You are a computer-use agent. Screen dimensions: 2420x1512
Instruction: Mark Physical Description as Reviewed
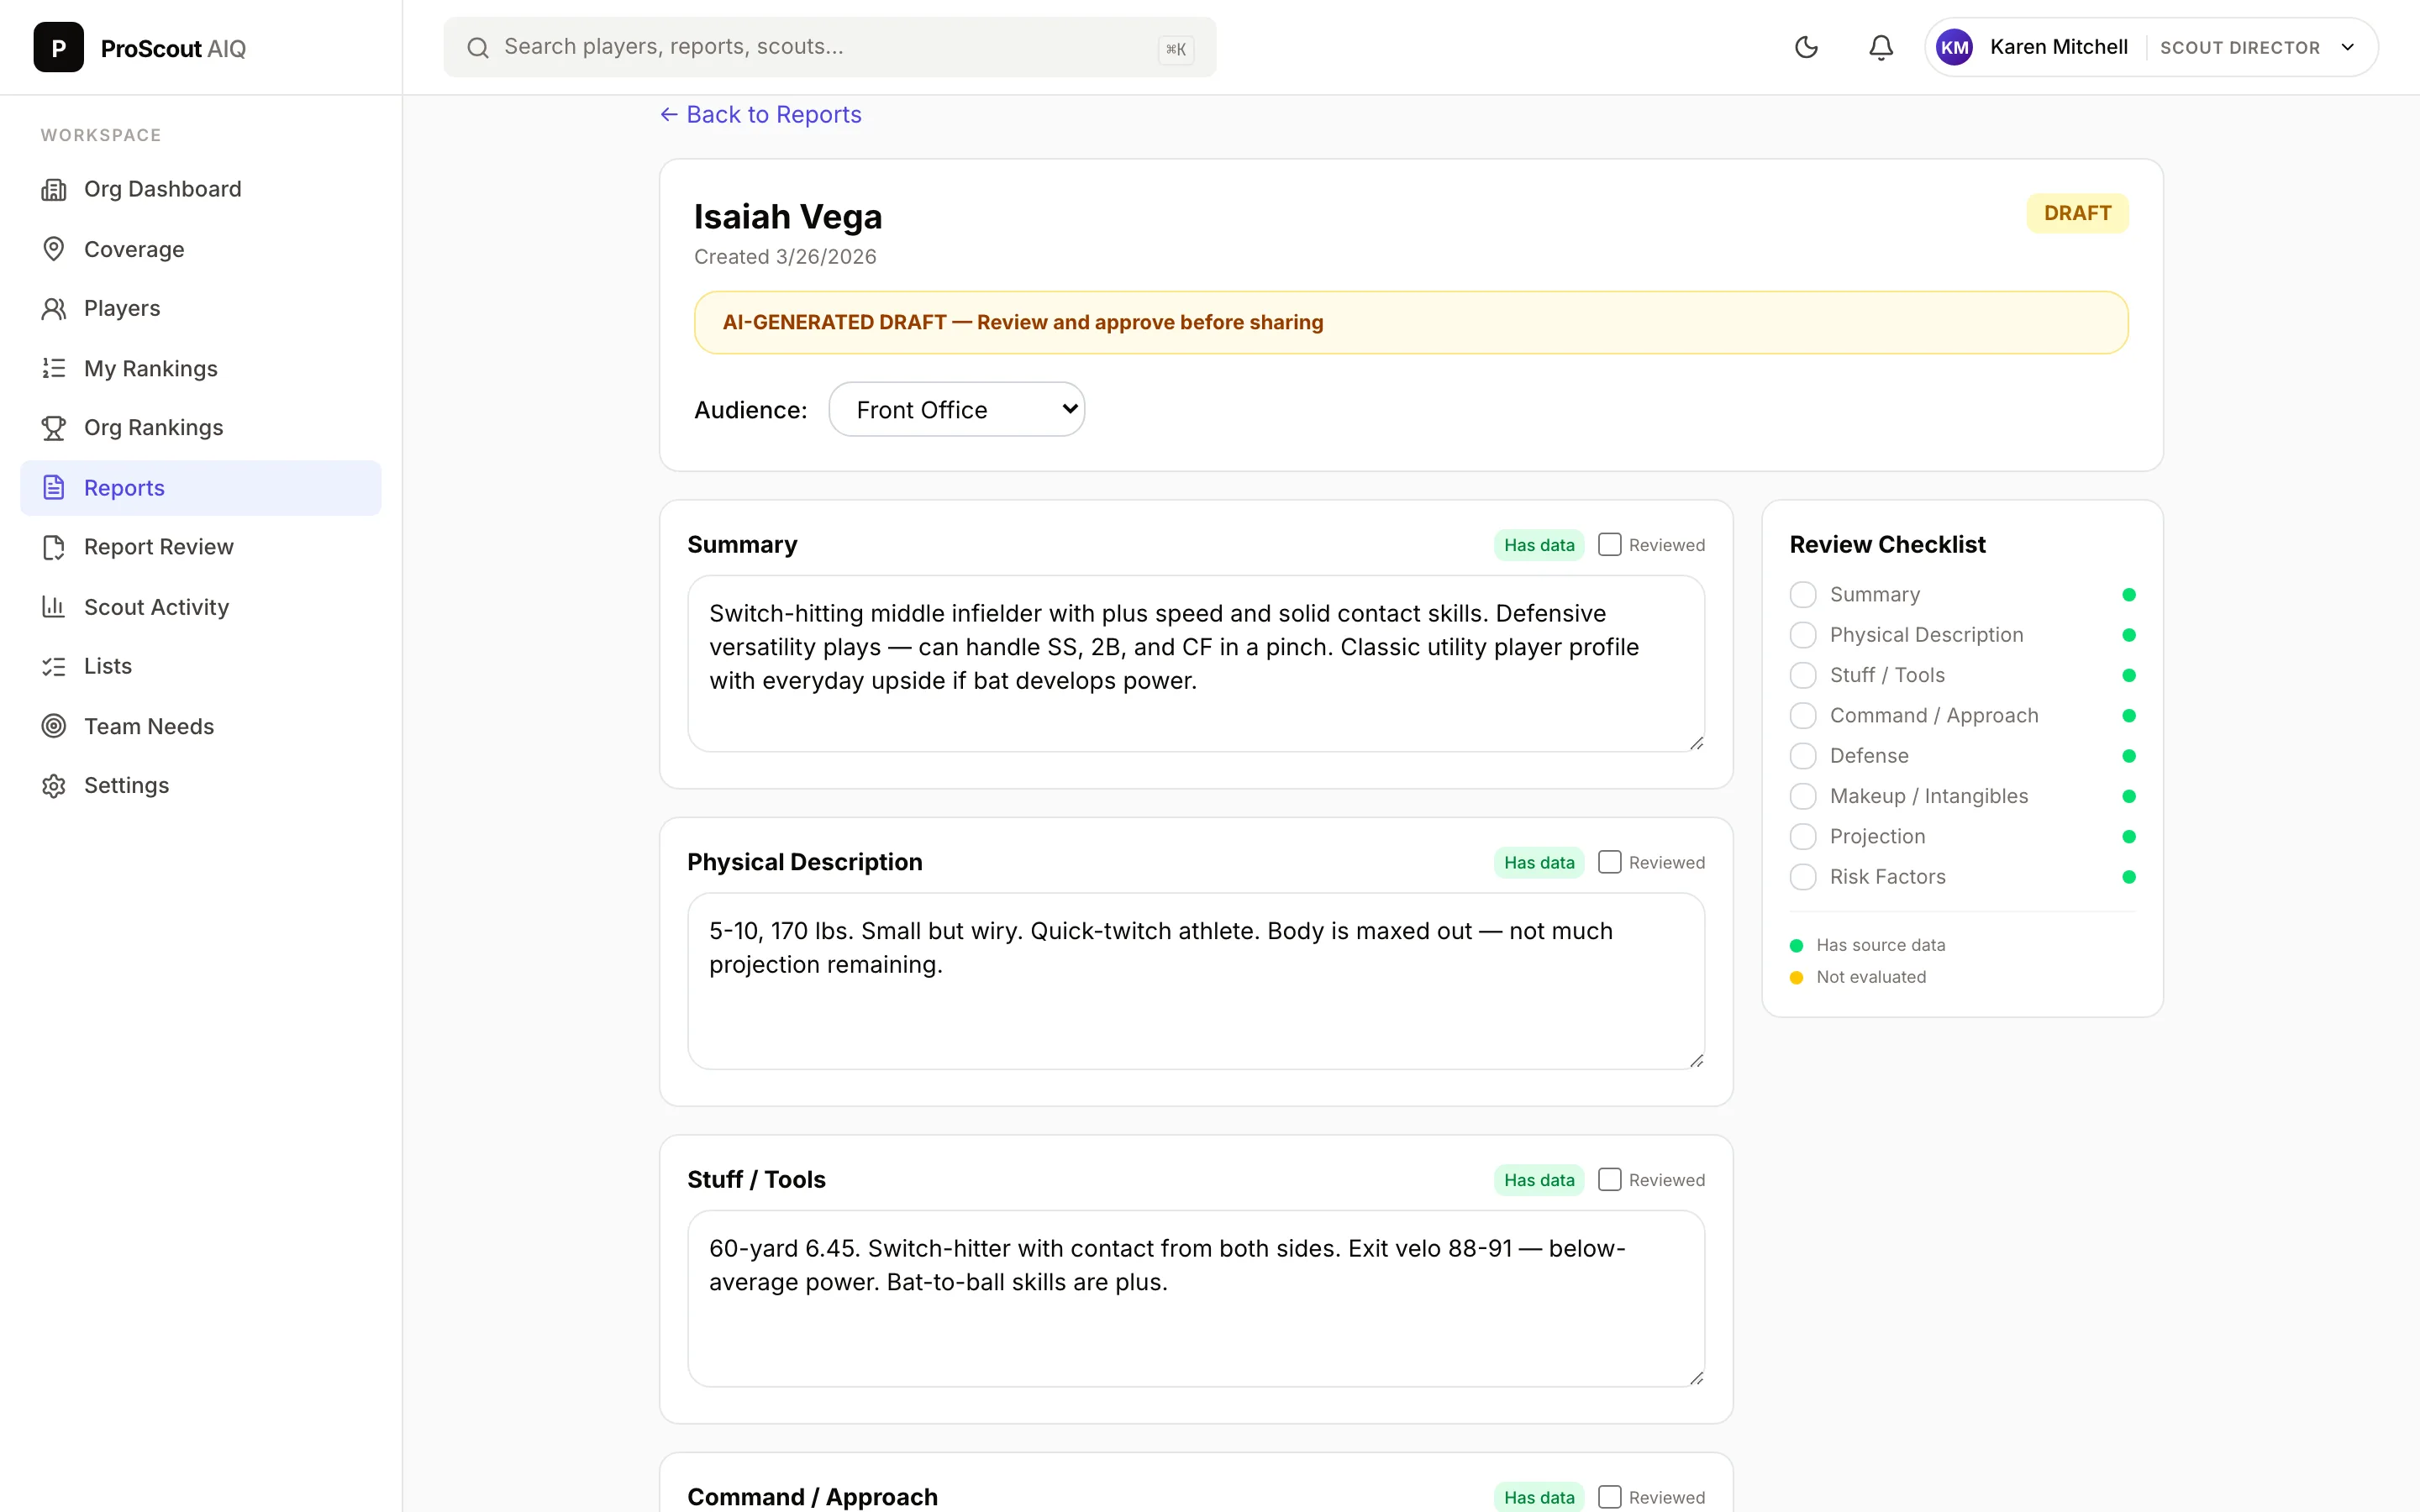(1609, 862)
